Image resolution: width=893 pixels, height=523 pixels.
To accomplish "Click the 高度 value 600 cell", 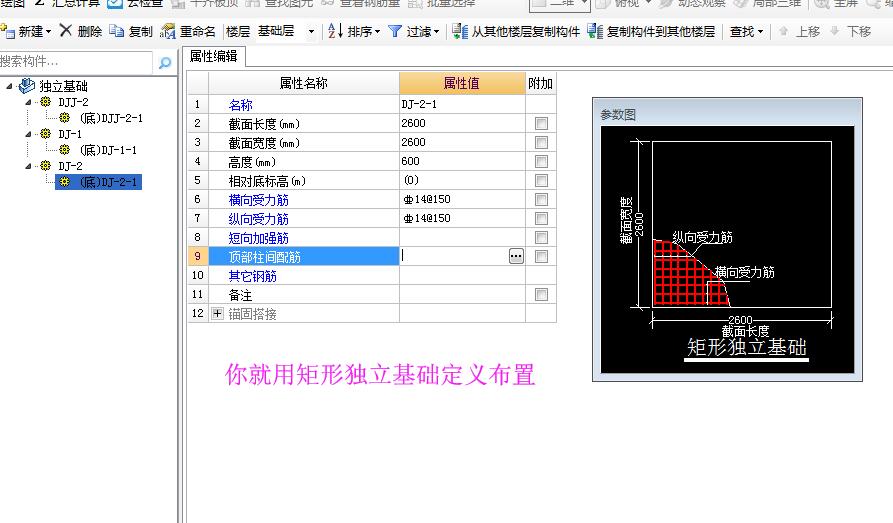I will point(462,161).
